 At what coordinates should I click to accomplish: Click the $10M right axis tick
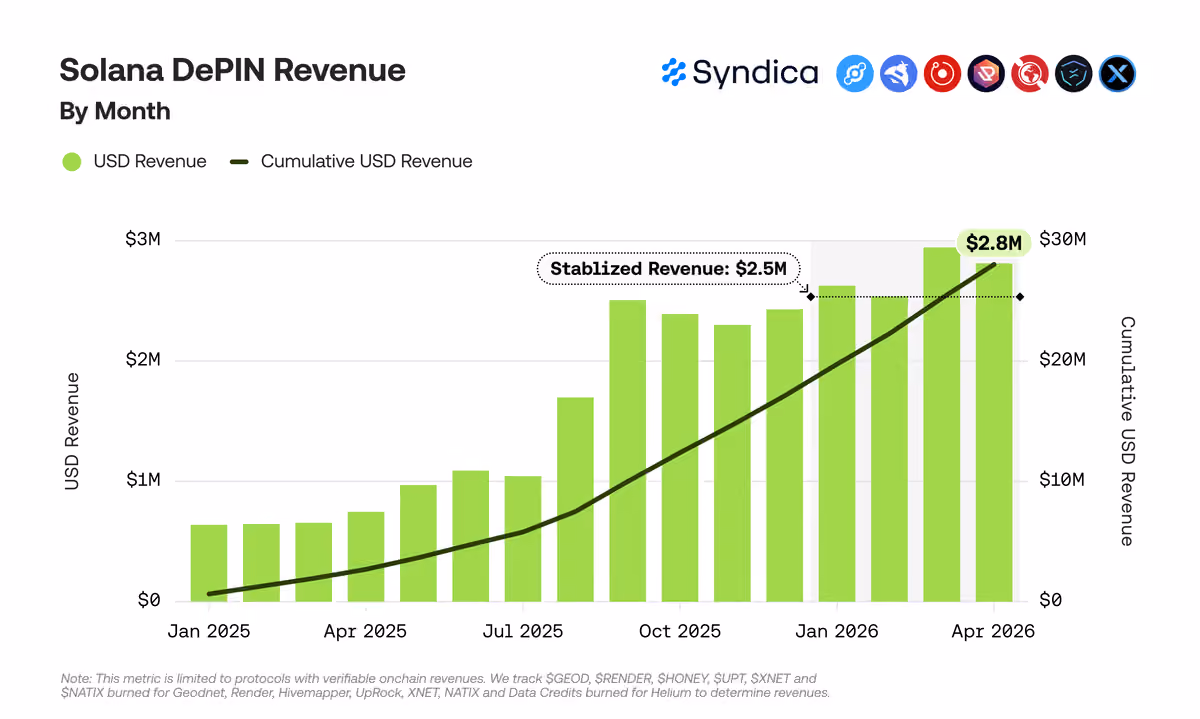coord(1061,480)
